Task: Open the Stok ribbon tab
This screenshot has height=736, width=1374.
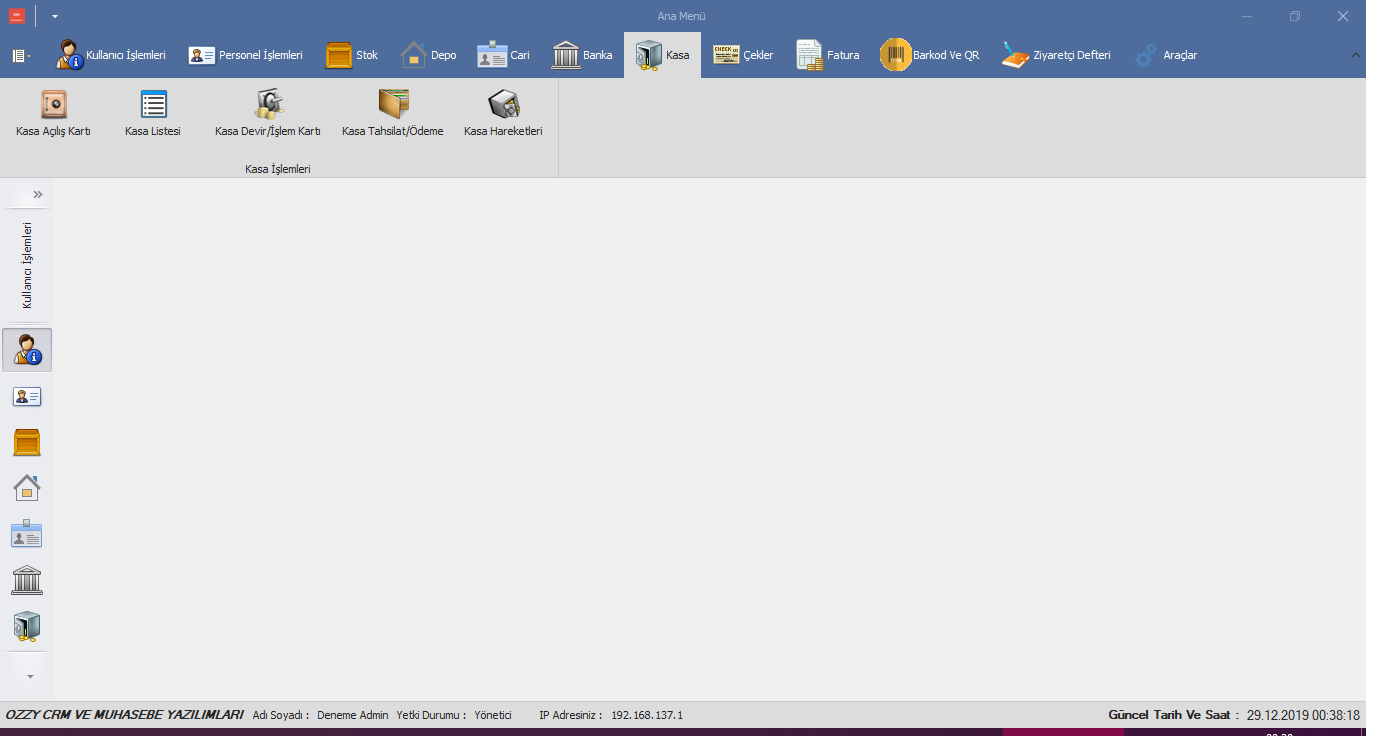Action: coord(352,55)
